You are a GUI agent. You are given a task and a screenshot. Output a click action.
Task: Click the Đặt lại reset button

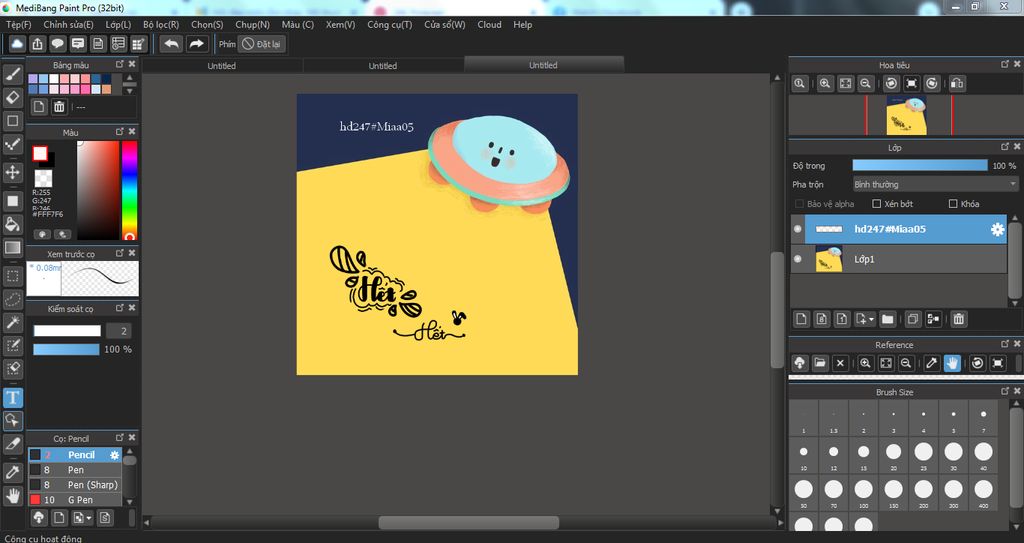tap(262, 44)
